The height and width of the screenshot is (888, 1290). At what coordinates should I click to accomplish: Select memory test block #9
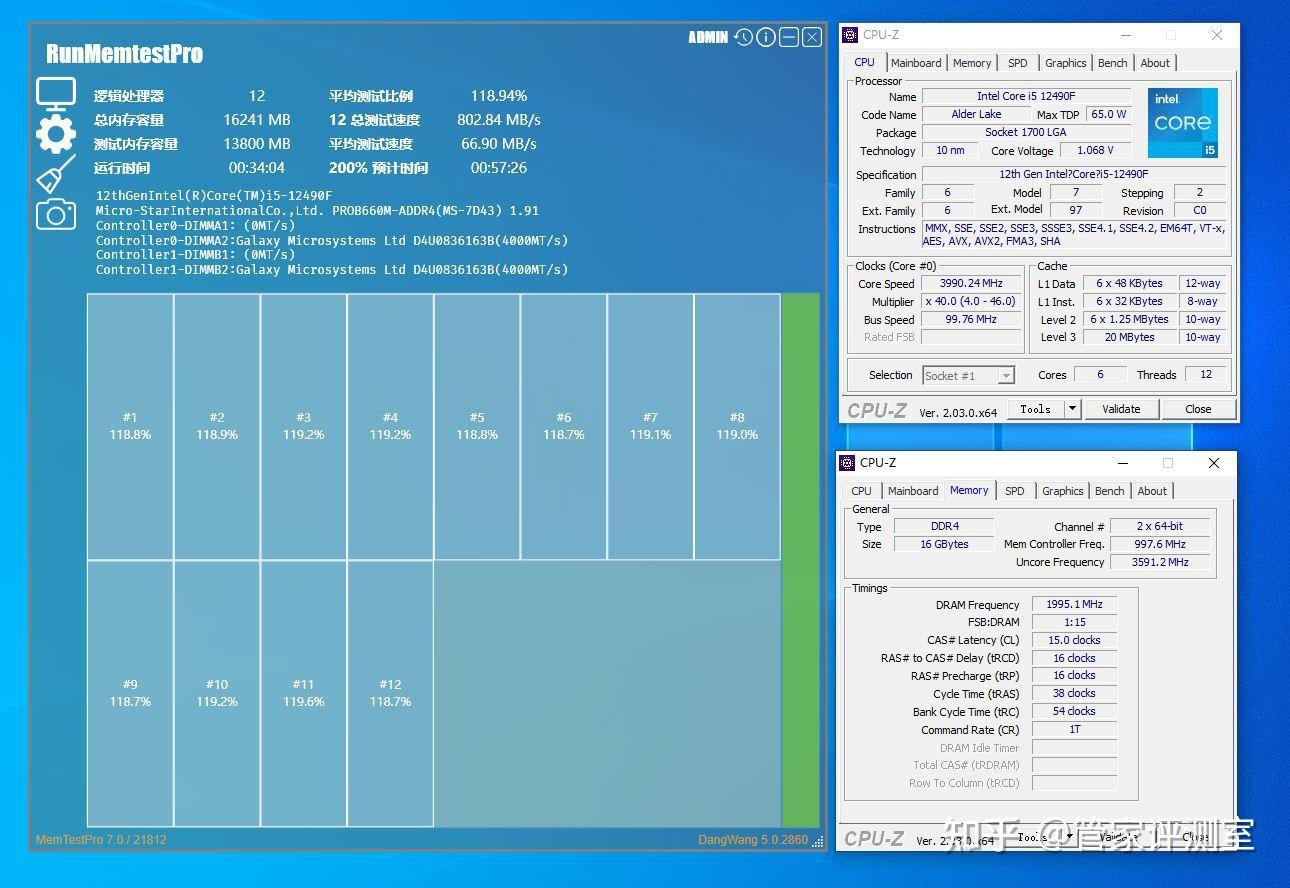(130, 693)
